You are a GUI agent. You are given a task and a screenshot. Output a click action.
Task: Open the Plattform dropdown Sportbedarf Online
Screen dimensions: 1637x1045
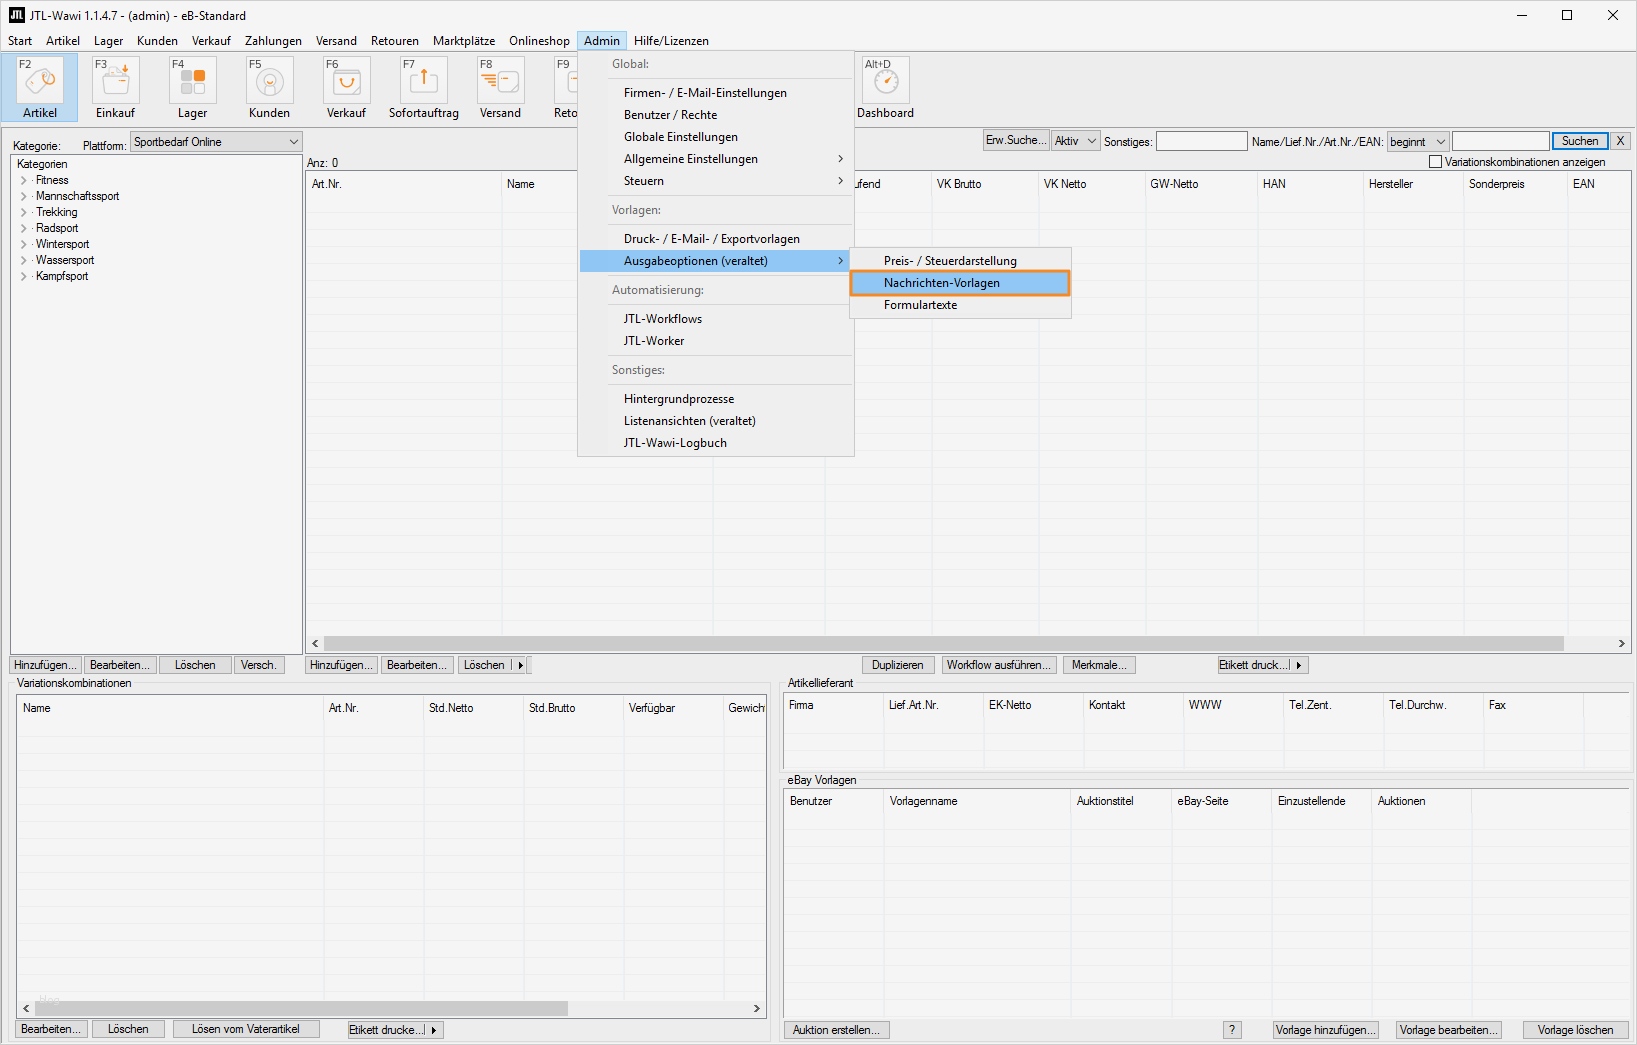(216, 142)
